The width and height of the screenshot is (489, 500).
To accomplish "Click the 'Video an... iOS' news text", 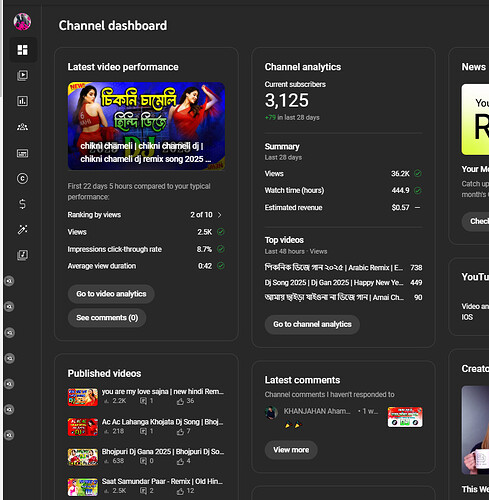I will coord(475,312).
